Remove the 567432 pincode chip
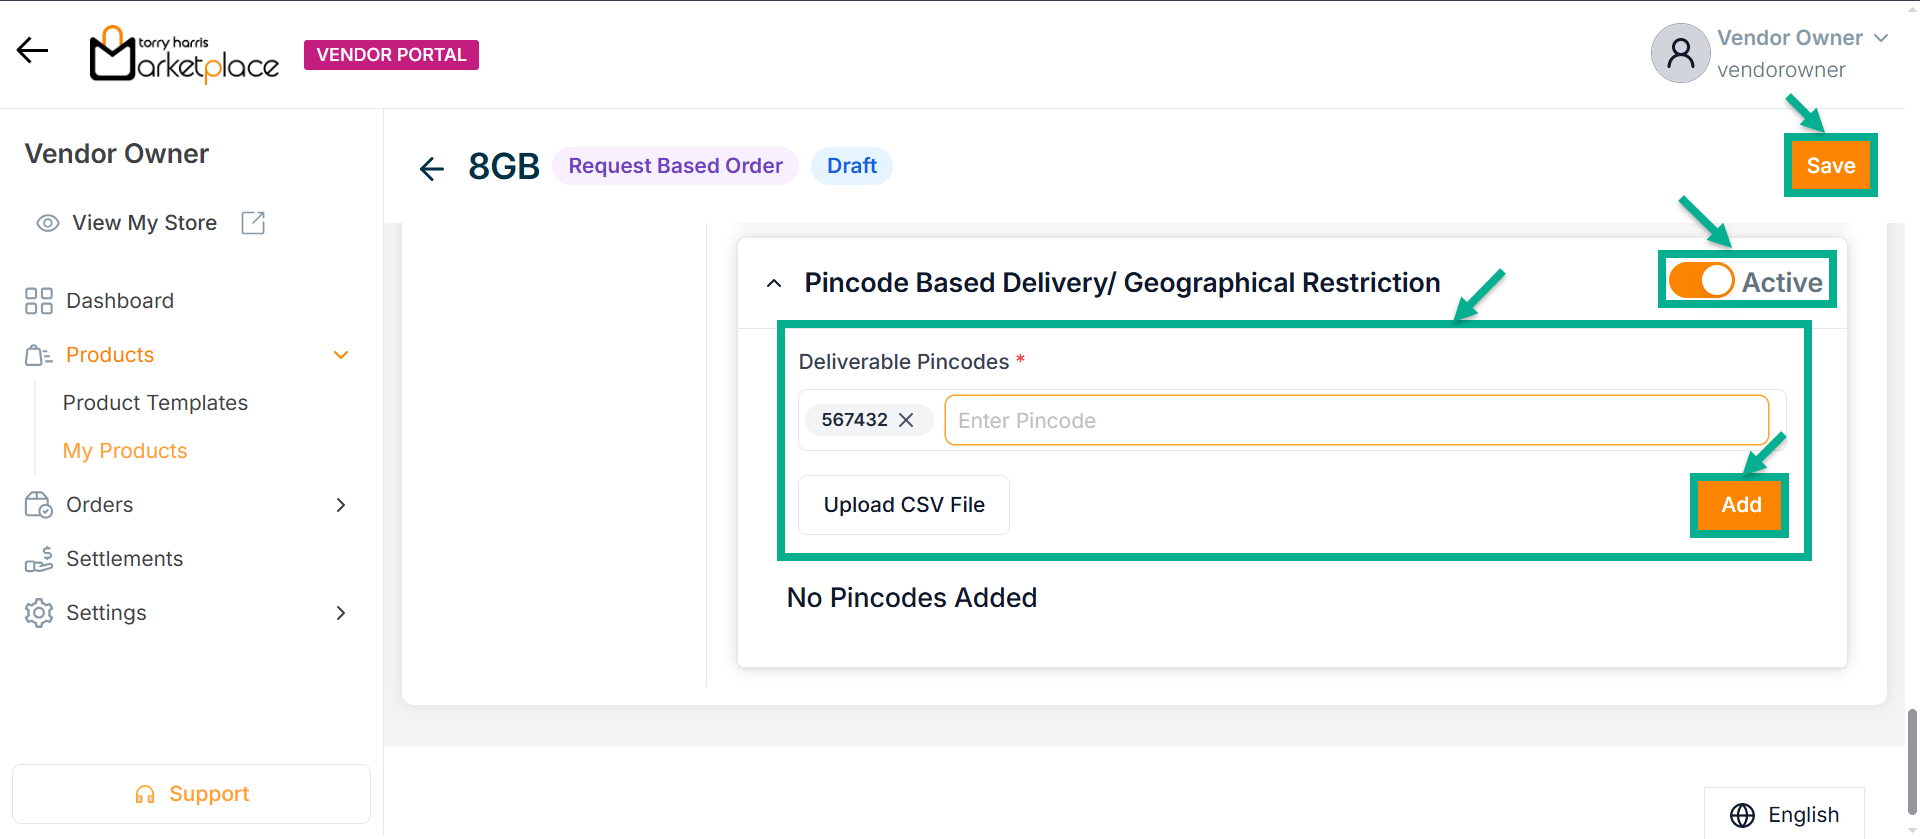1920x839 pixels. (x=906, y=420)
